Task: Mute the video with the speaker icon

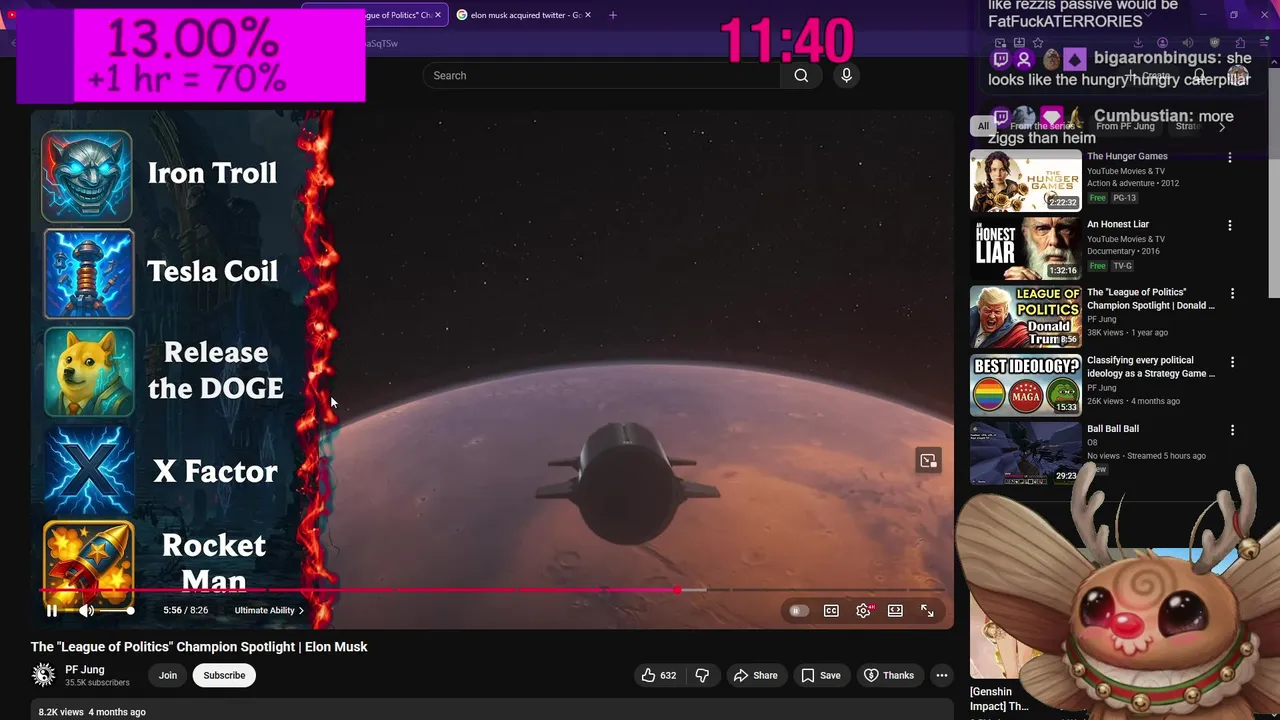Action: pyautogui.click(x=87, y=610)
